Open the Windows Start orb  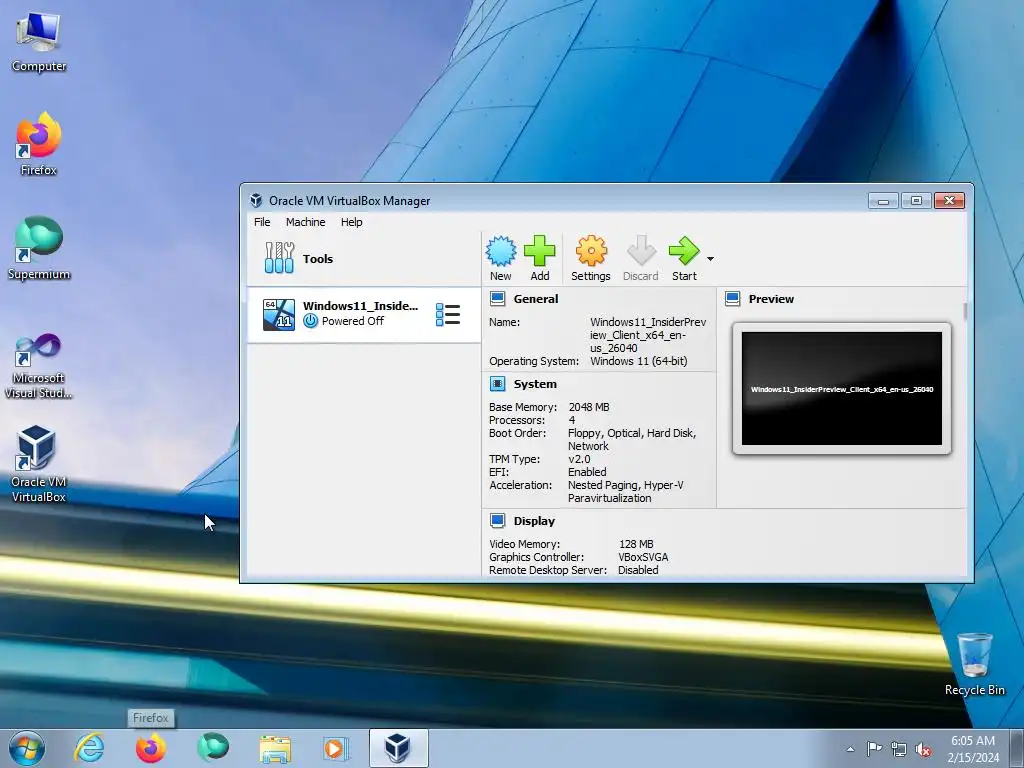(x=27, y=748)
